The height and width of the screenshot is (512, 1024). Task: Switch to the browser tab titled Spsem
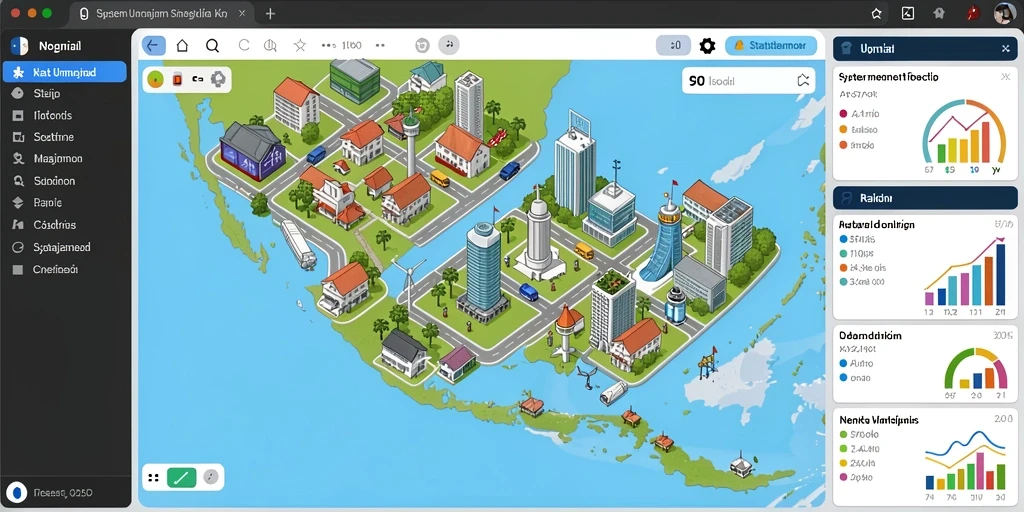tap(160, 14)
